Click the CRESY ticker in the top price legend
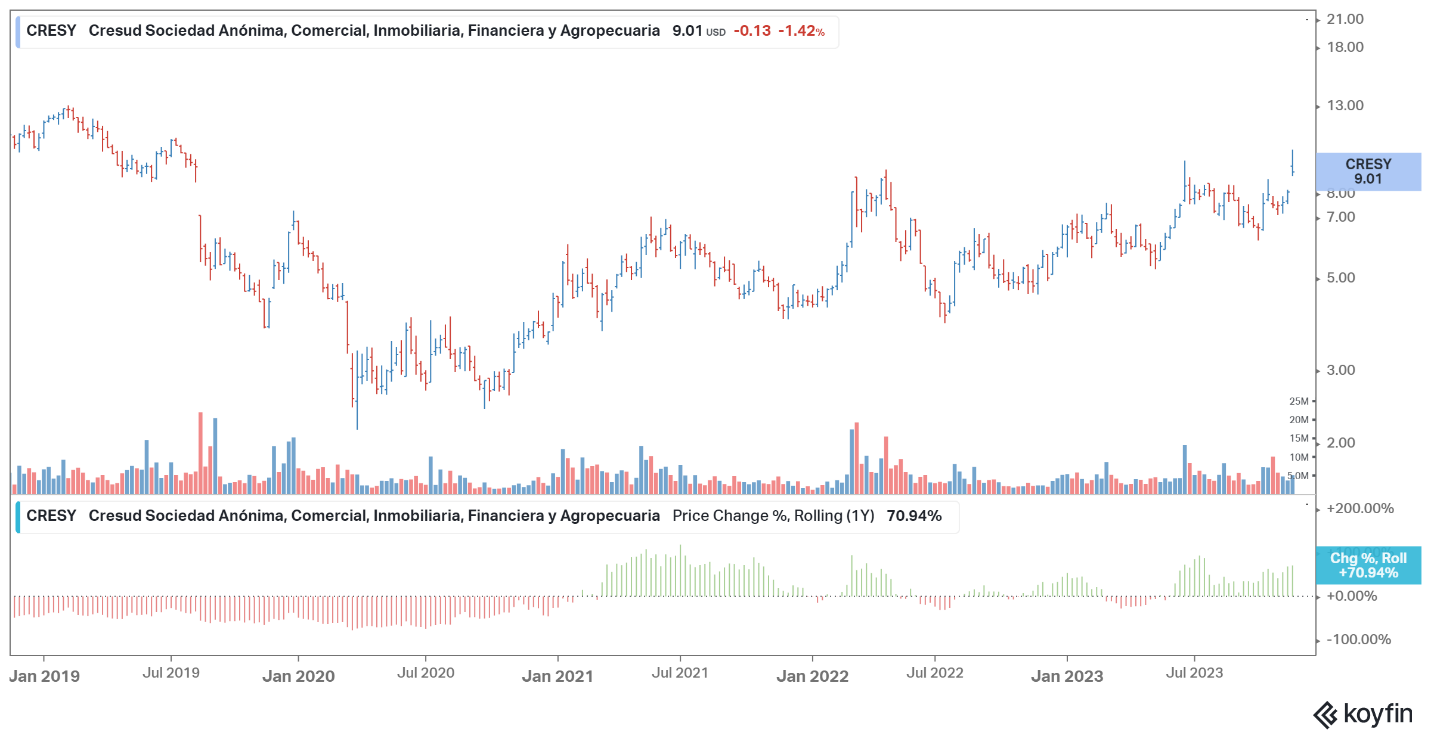This screenshot has width=1431, height=739. 51,31
